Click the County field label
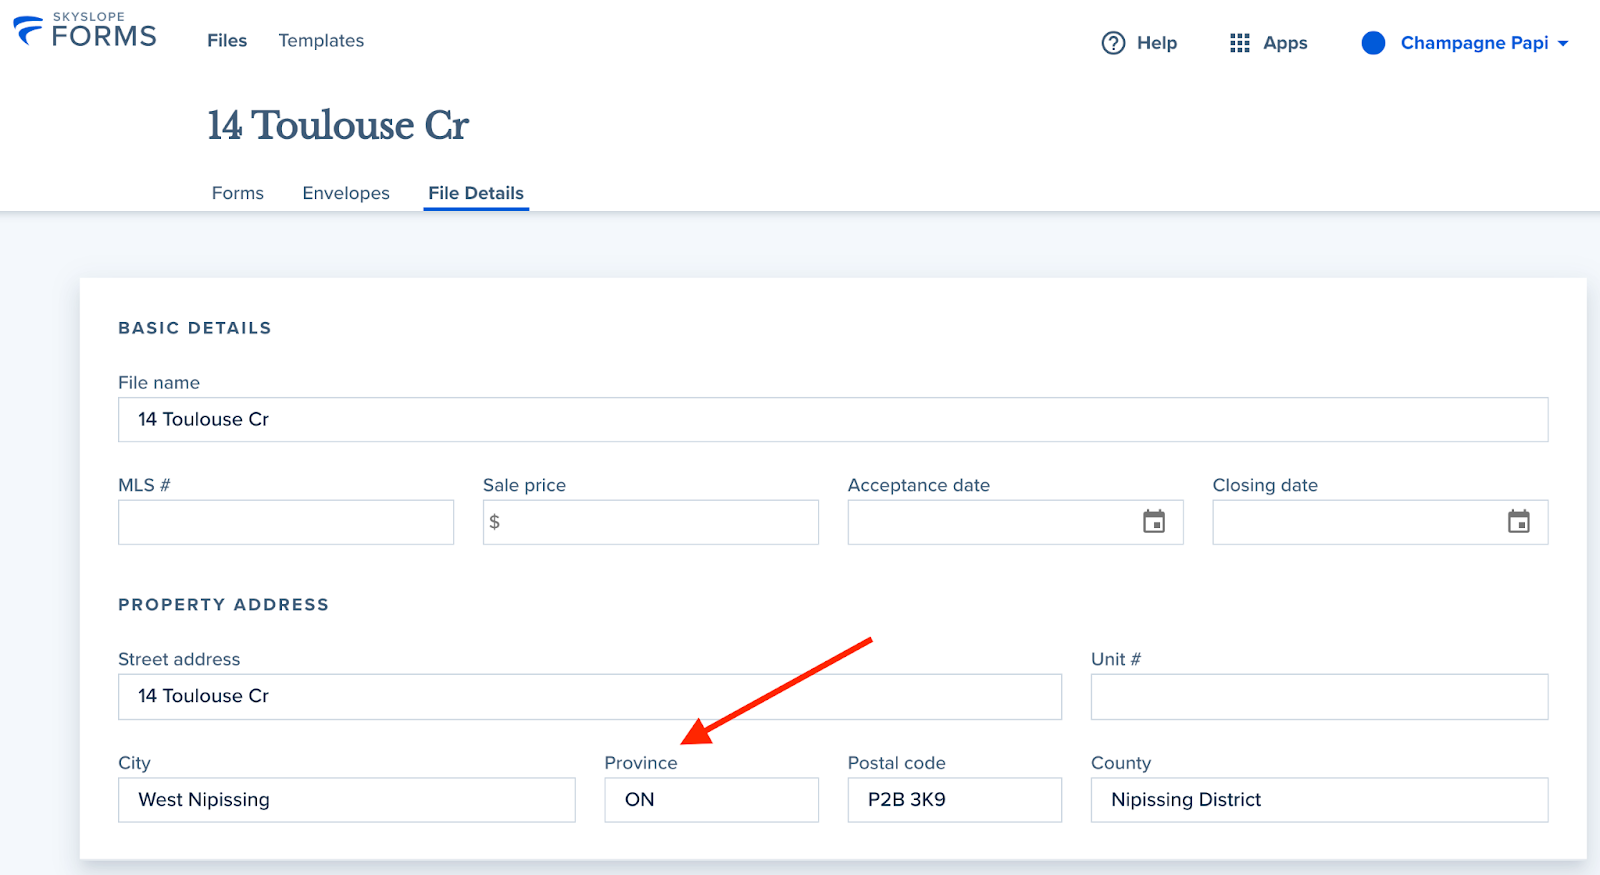Image resolution: width=1600 pixels, height=875 pixels. click(1121, 763)
